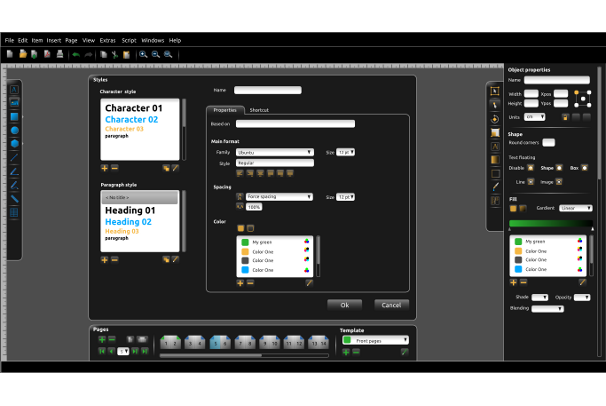The width and height of the screenshot is (606, 406).
Task: Toggle the Shape text floating option
Action: click(559, 167)
